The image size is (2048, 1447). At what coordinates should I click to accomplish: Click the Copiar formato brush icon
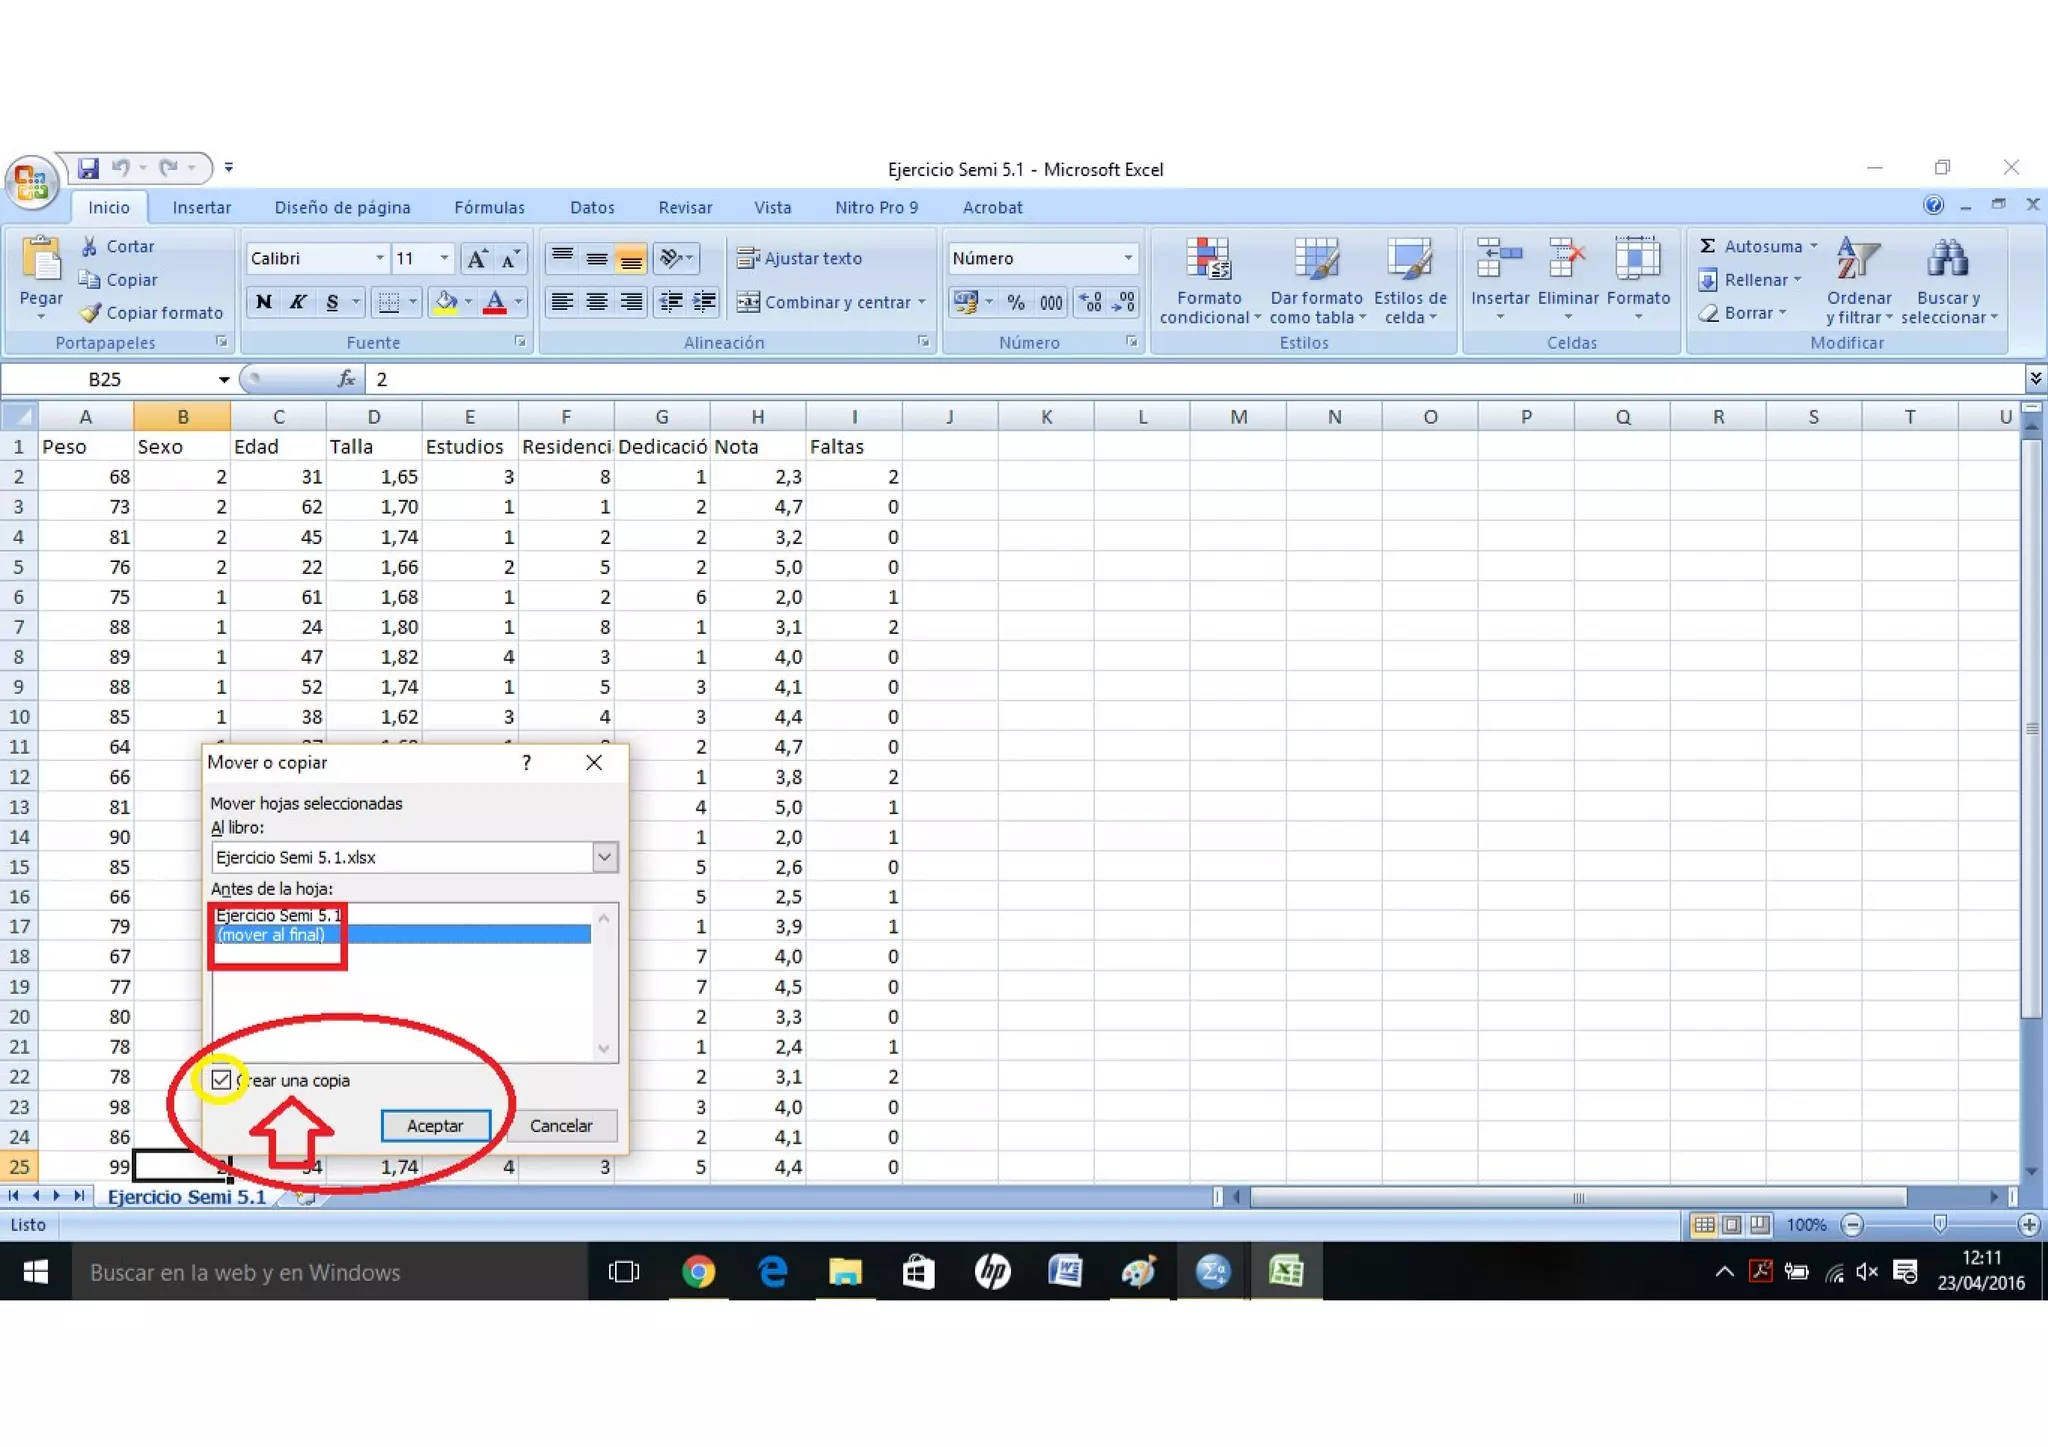coord(91,313)
